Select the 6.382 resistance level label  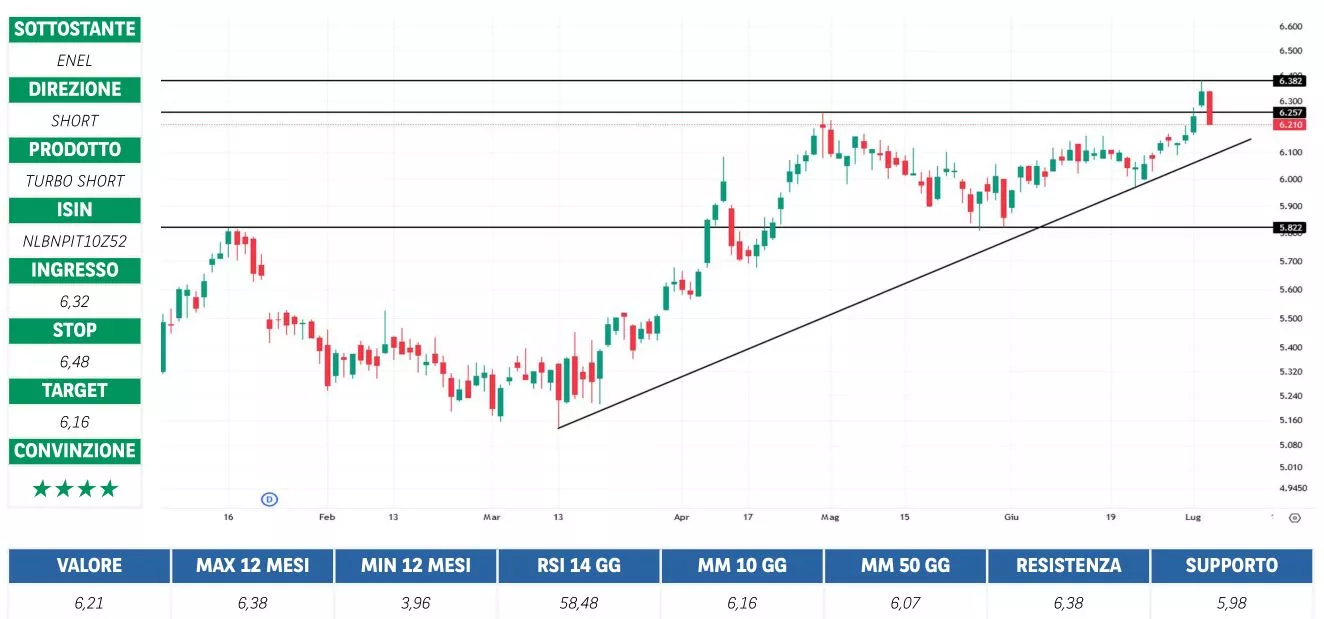tap(1290, 80)
